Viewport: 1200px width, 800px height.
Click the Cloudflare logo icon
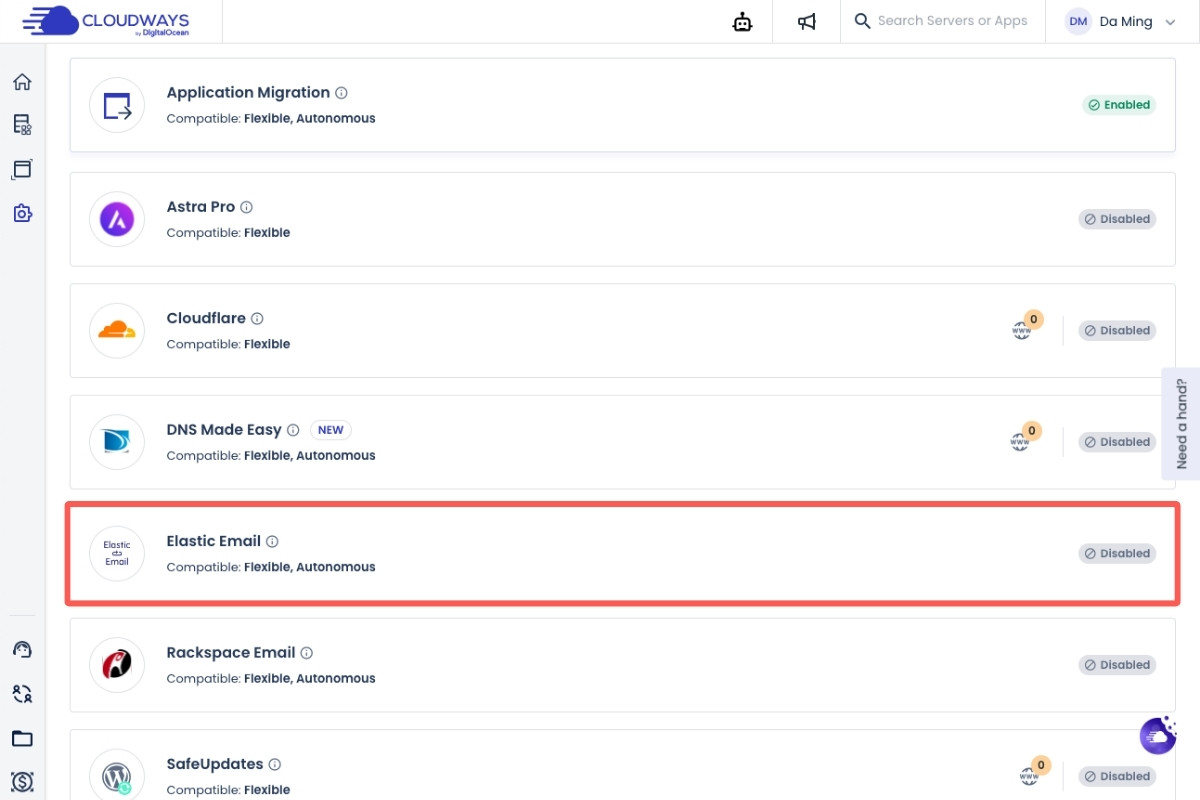click(x=117, y=330)
